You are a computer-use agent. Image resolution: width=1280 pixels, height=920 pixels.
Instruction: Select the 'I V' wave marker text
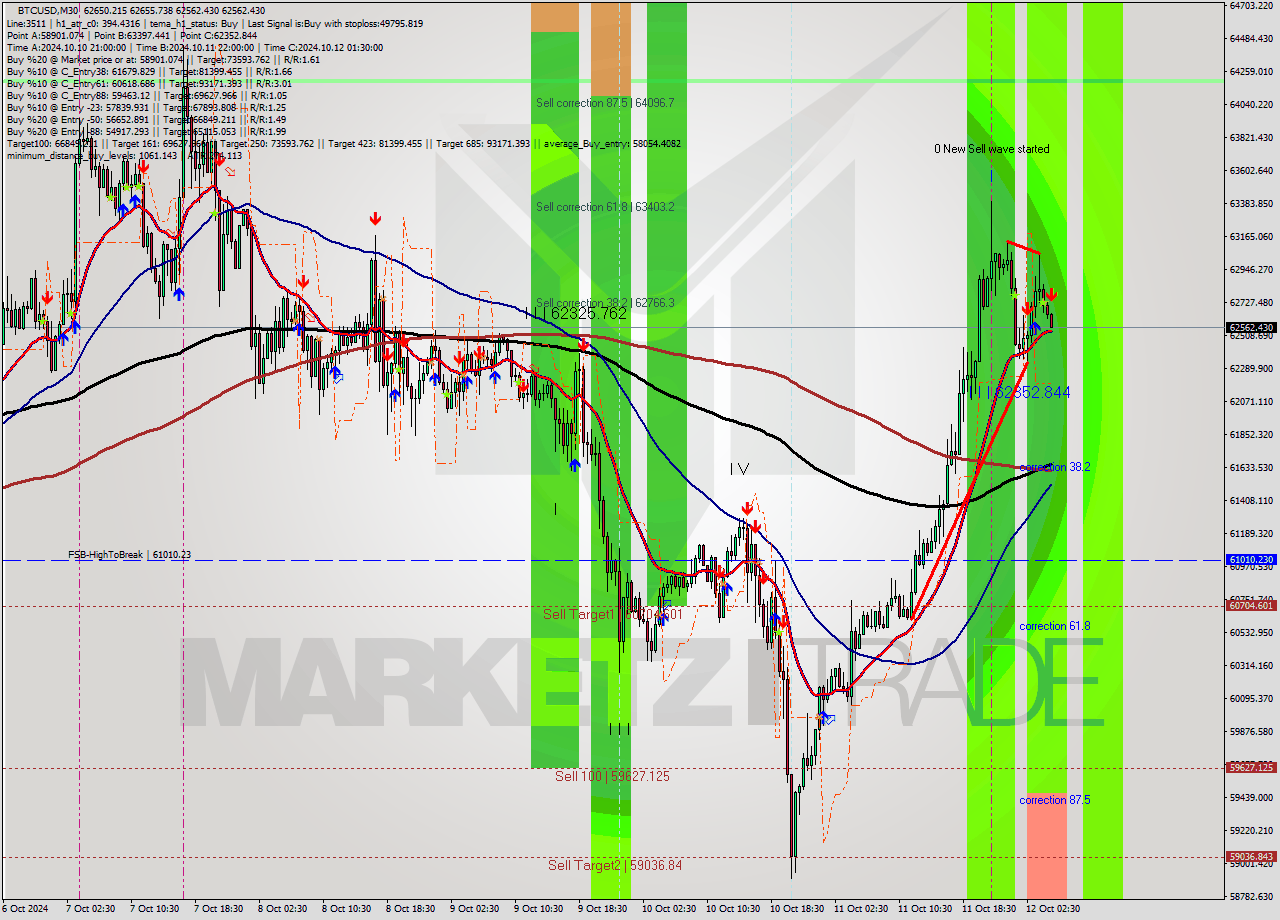(739, 468)
